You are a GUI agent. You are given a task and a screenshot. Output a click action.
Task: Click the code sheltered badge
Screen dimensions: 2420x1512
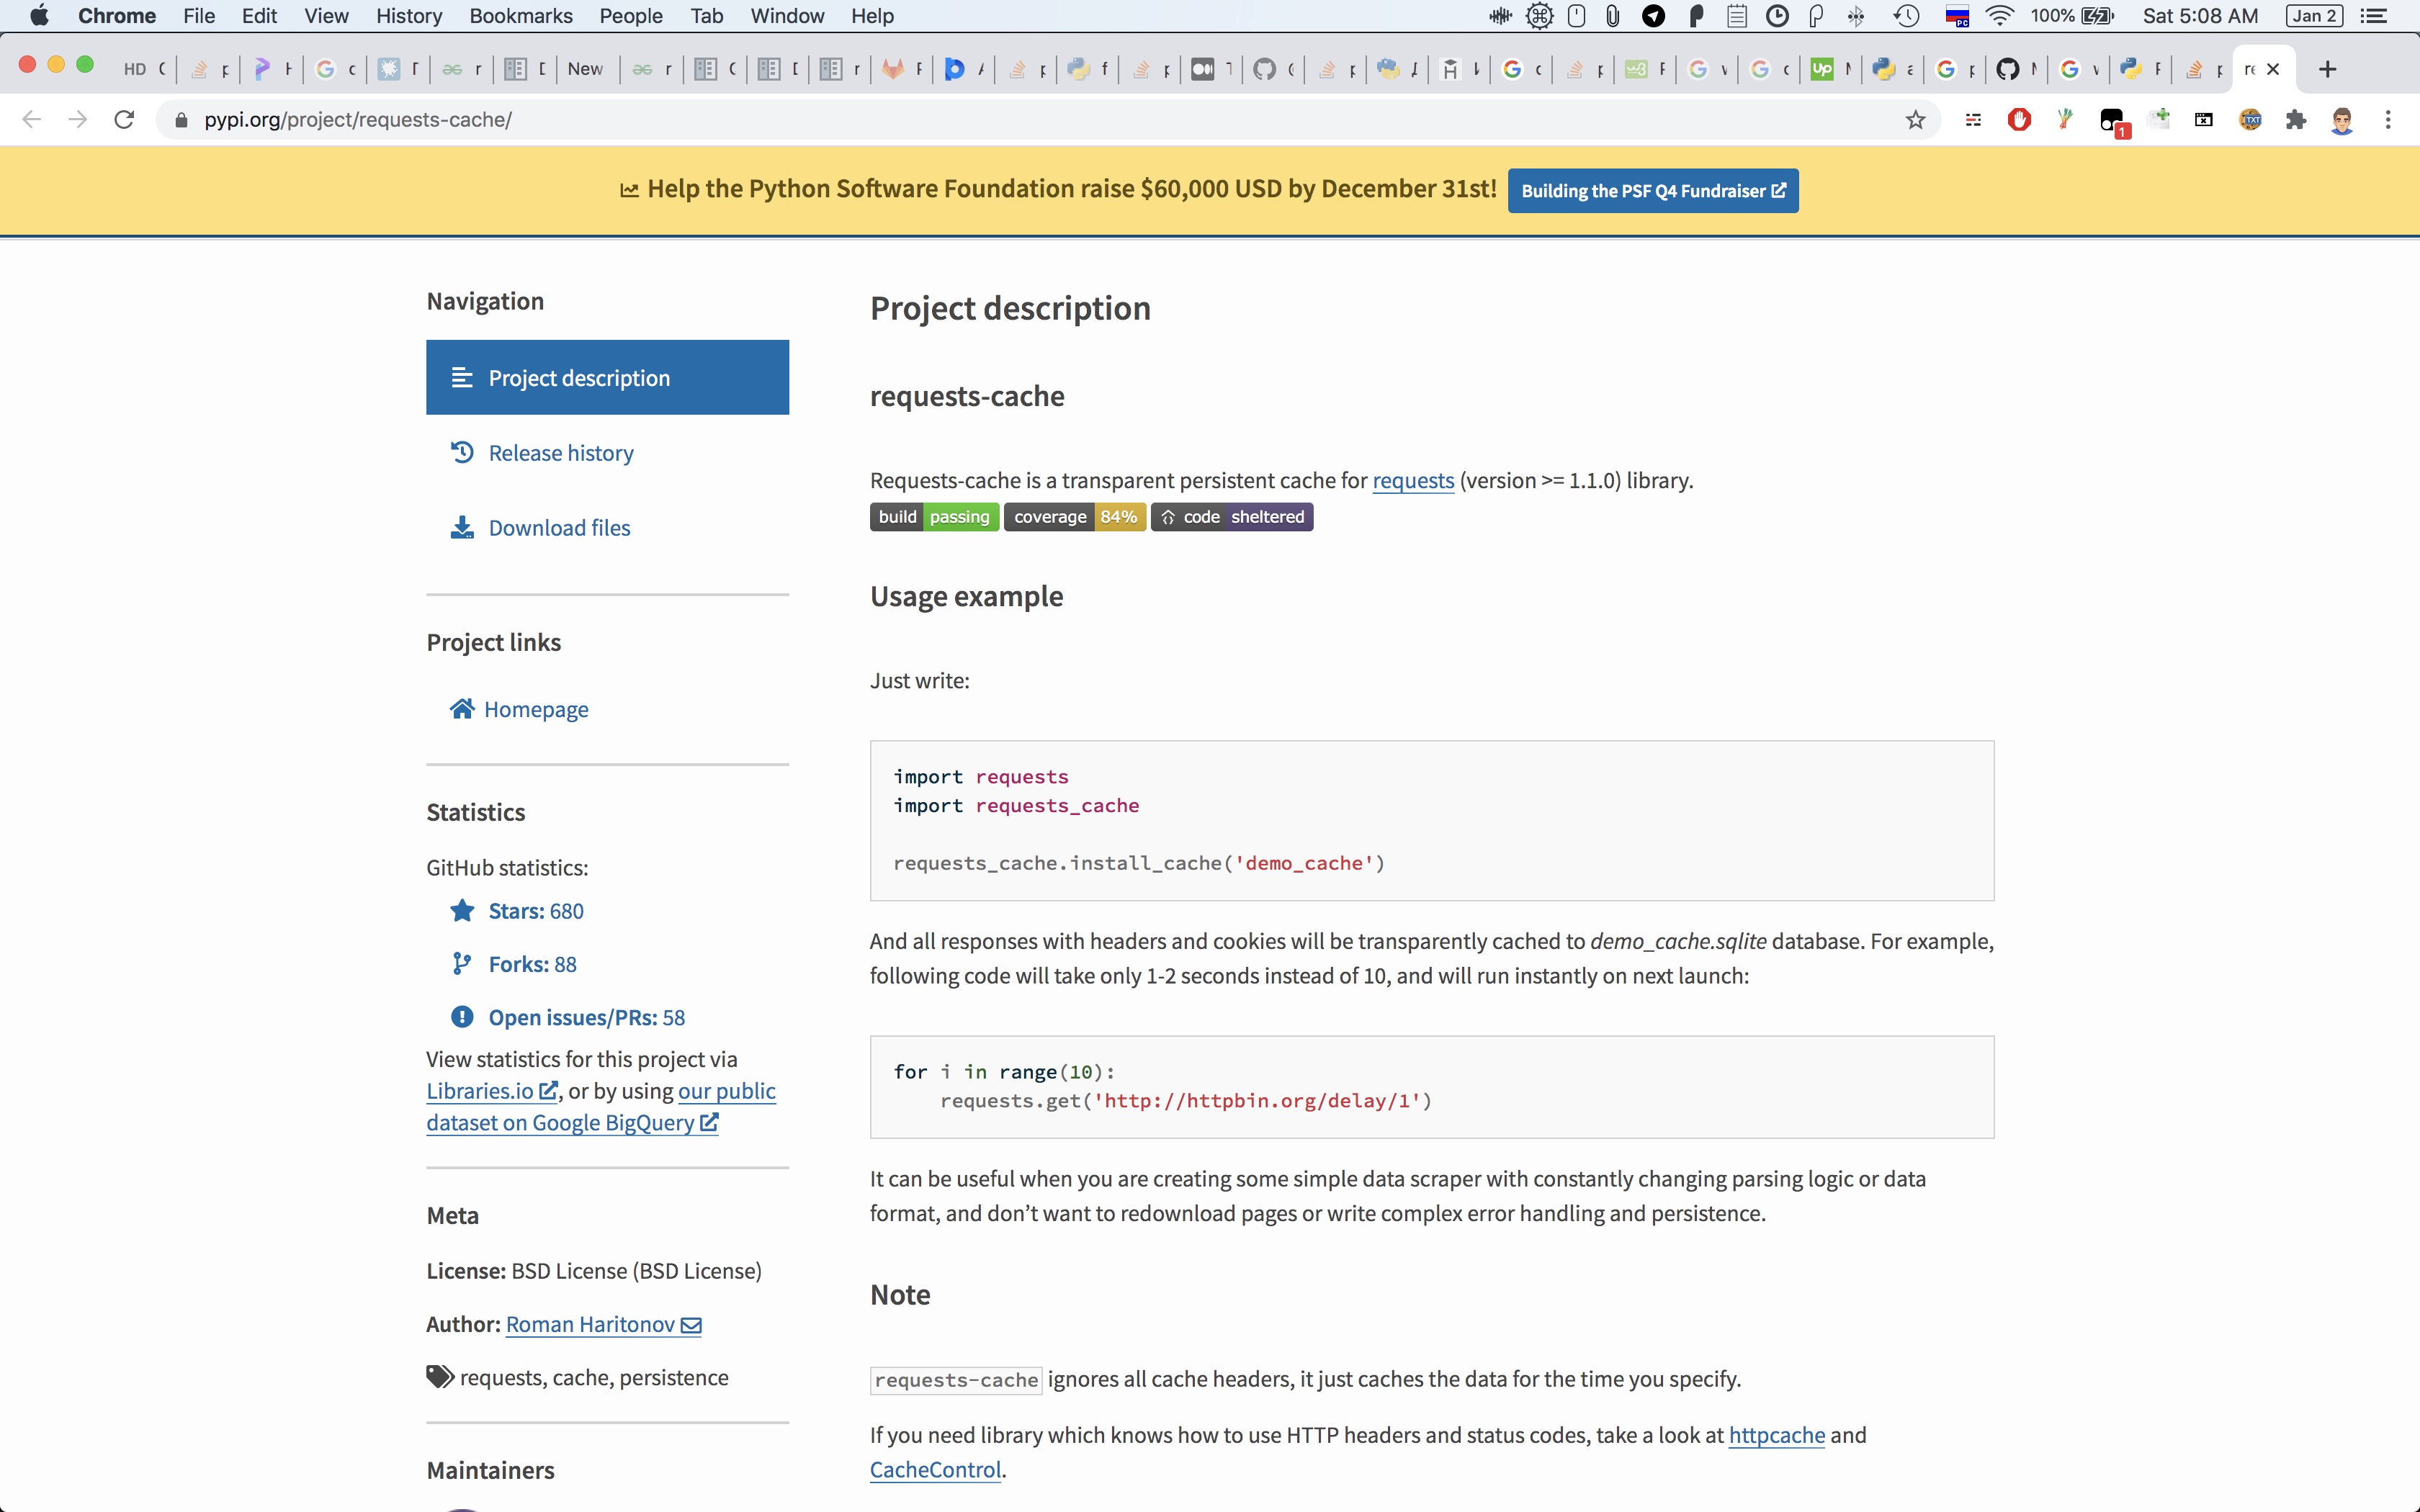pyautogui.click(x=1232, y=517)
